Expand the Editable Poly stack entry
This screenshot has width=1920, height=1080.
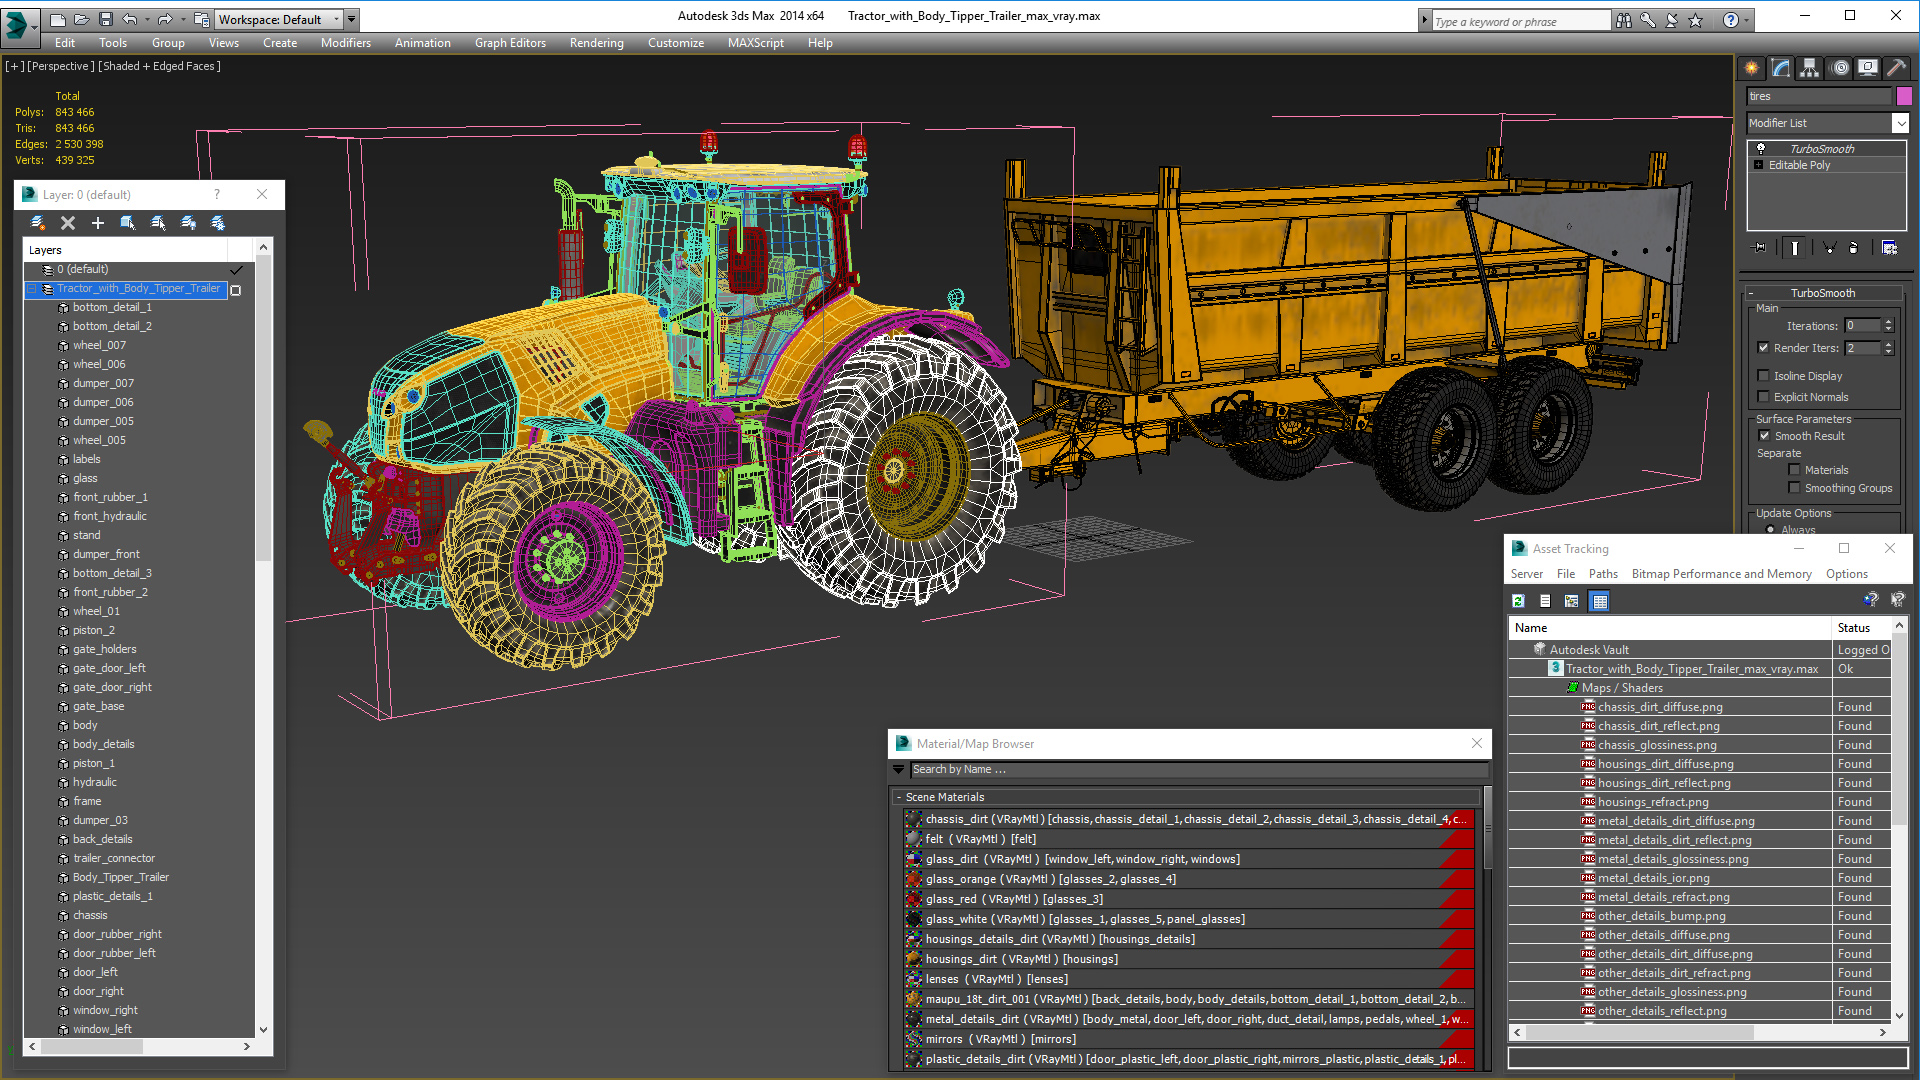(x=1759, y=165)
